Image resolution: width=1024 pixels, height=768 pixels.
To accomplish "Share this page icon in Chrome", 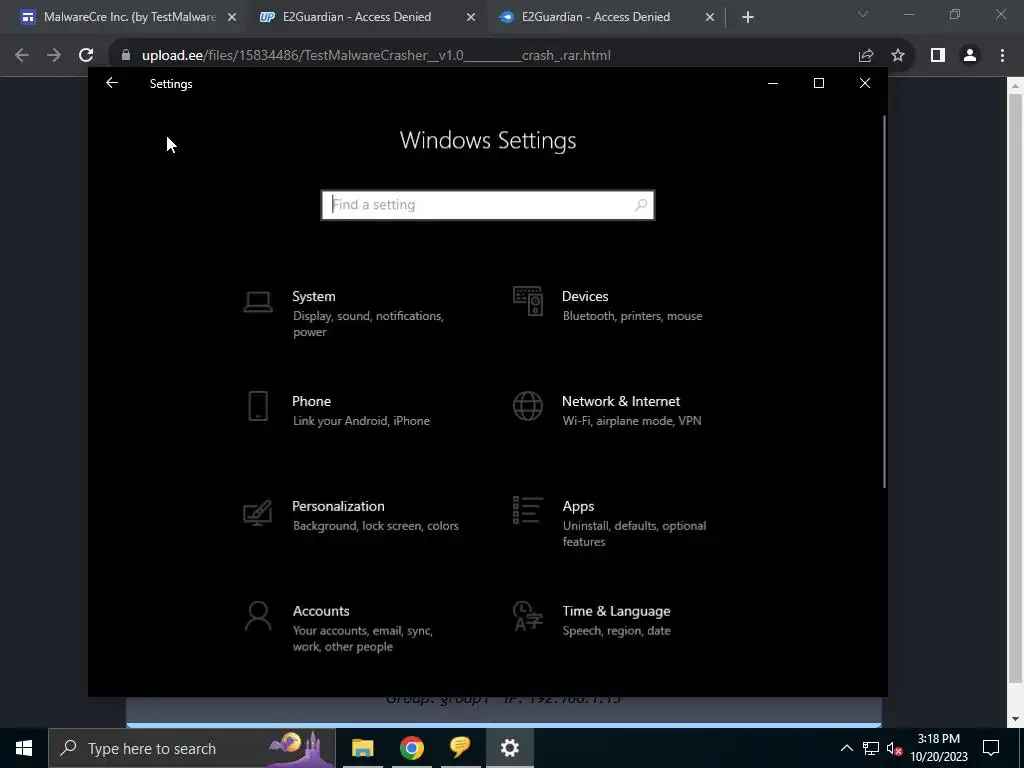I will [x=866, y=55].
